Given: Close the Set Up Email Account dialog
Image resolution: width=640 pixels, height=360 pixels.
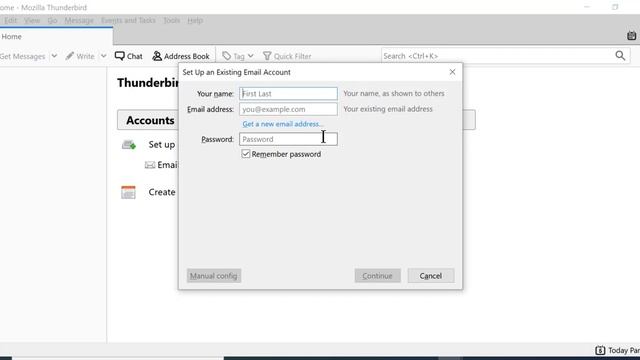Looking at the screenshot, I should [x=452, y=72].
